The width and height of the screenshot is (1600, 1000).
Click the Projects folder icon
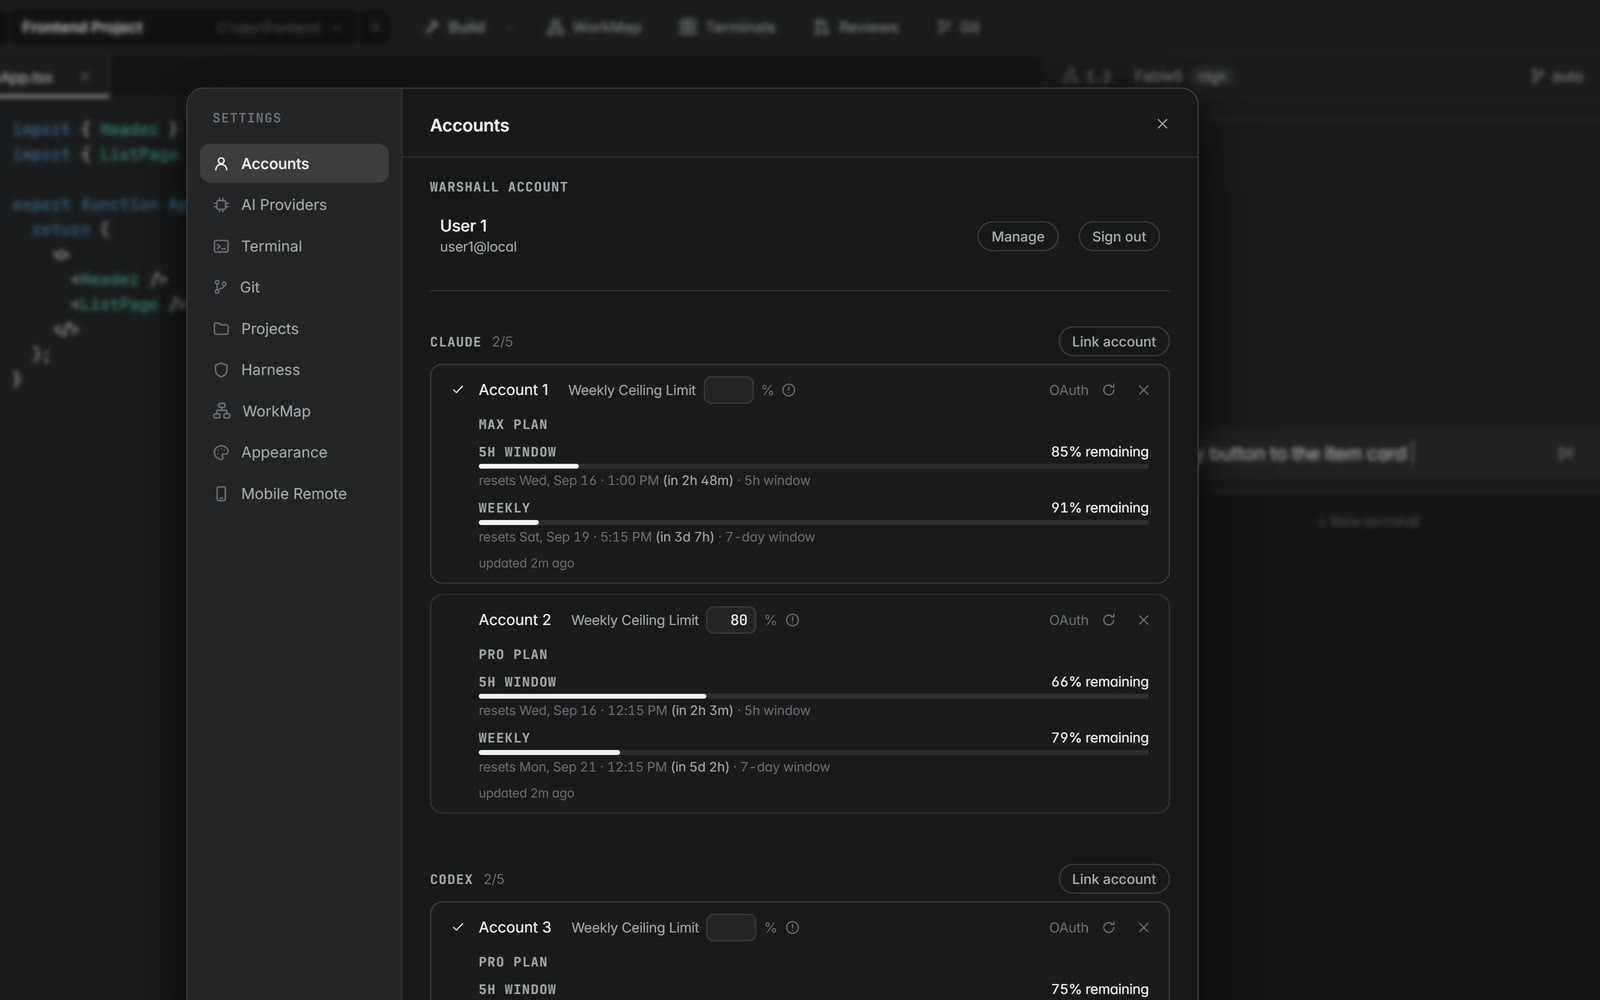click(221, 329)
